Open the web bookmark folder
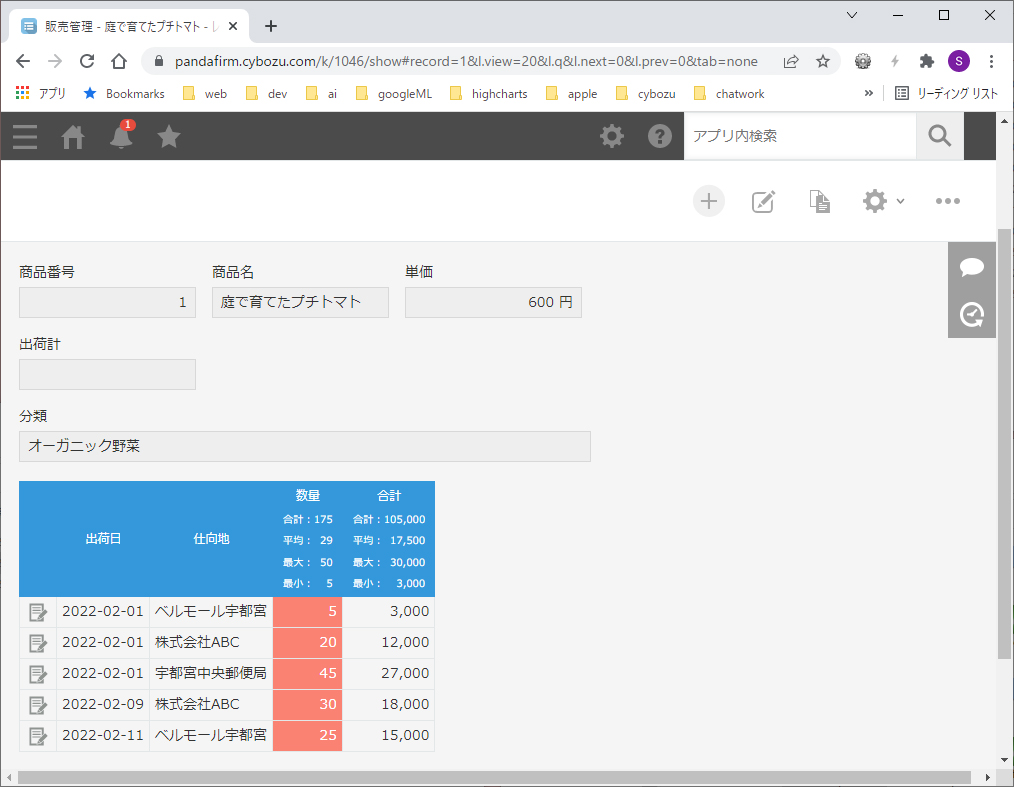Viewport: 1014px width, 787px height. pyautogui.click(x=205, y=94)
